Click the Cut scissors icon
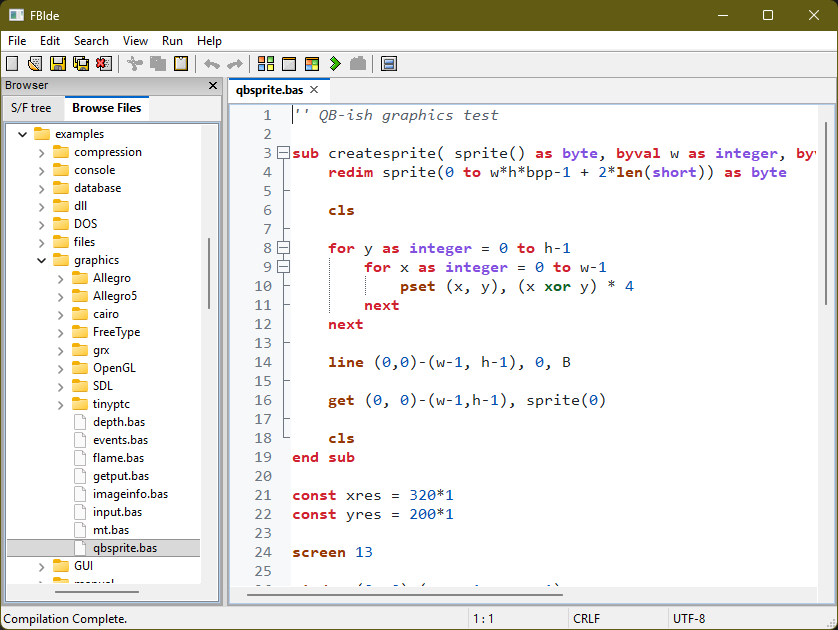Screen dimensions: 838x630 [135, 64]
